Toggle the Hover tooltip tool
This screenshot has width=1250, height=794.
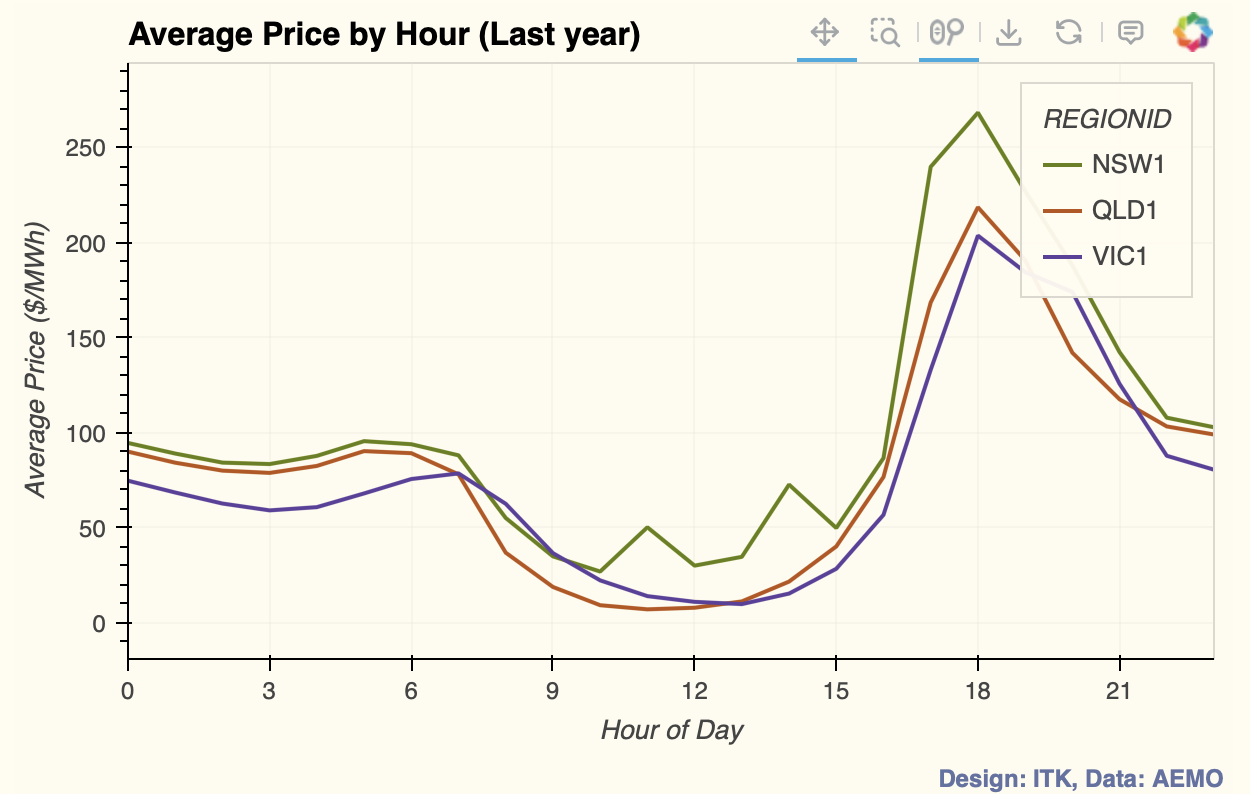pyautogui.click(x=1130, y=33)
